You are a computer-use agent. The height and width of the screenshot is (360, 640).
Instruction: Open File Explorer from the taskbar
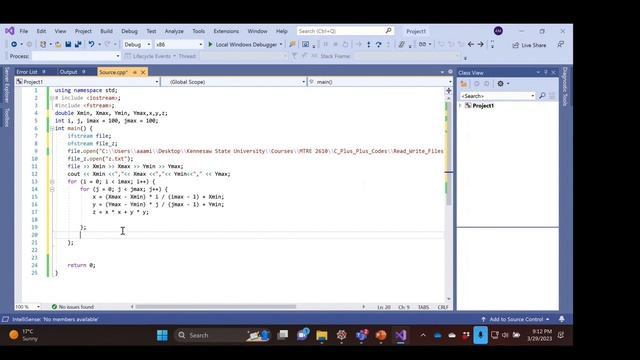point(322,335)
